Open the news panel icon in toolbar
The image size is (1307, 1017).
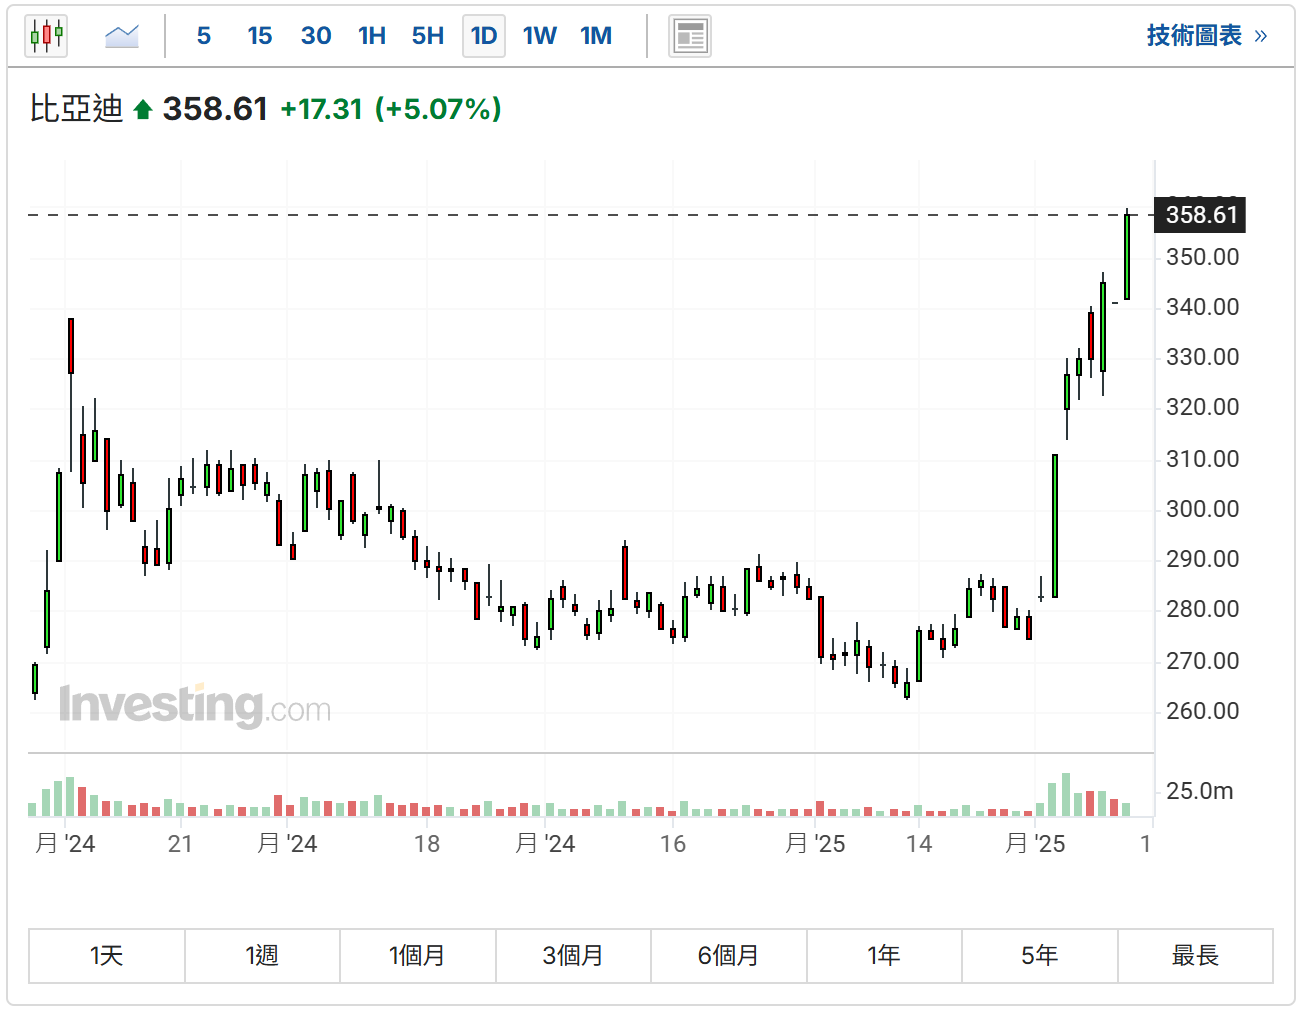coord(689,37)
